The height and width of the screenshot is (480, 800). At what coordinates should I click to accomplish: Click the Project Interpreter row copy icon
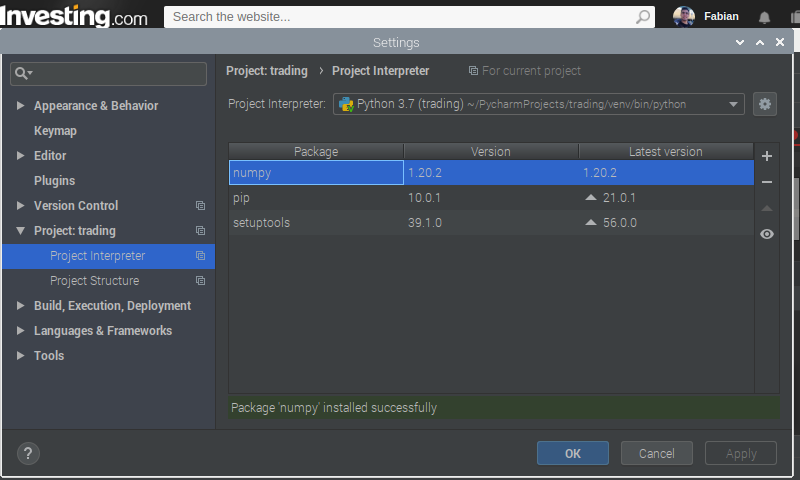(201, 256)
